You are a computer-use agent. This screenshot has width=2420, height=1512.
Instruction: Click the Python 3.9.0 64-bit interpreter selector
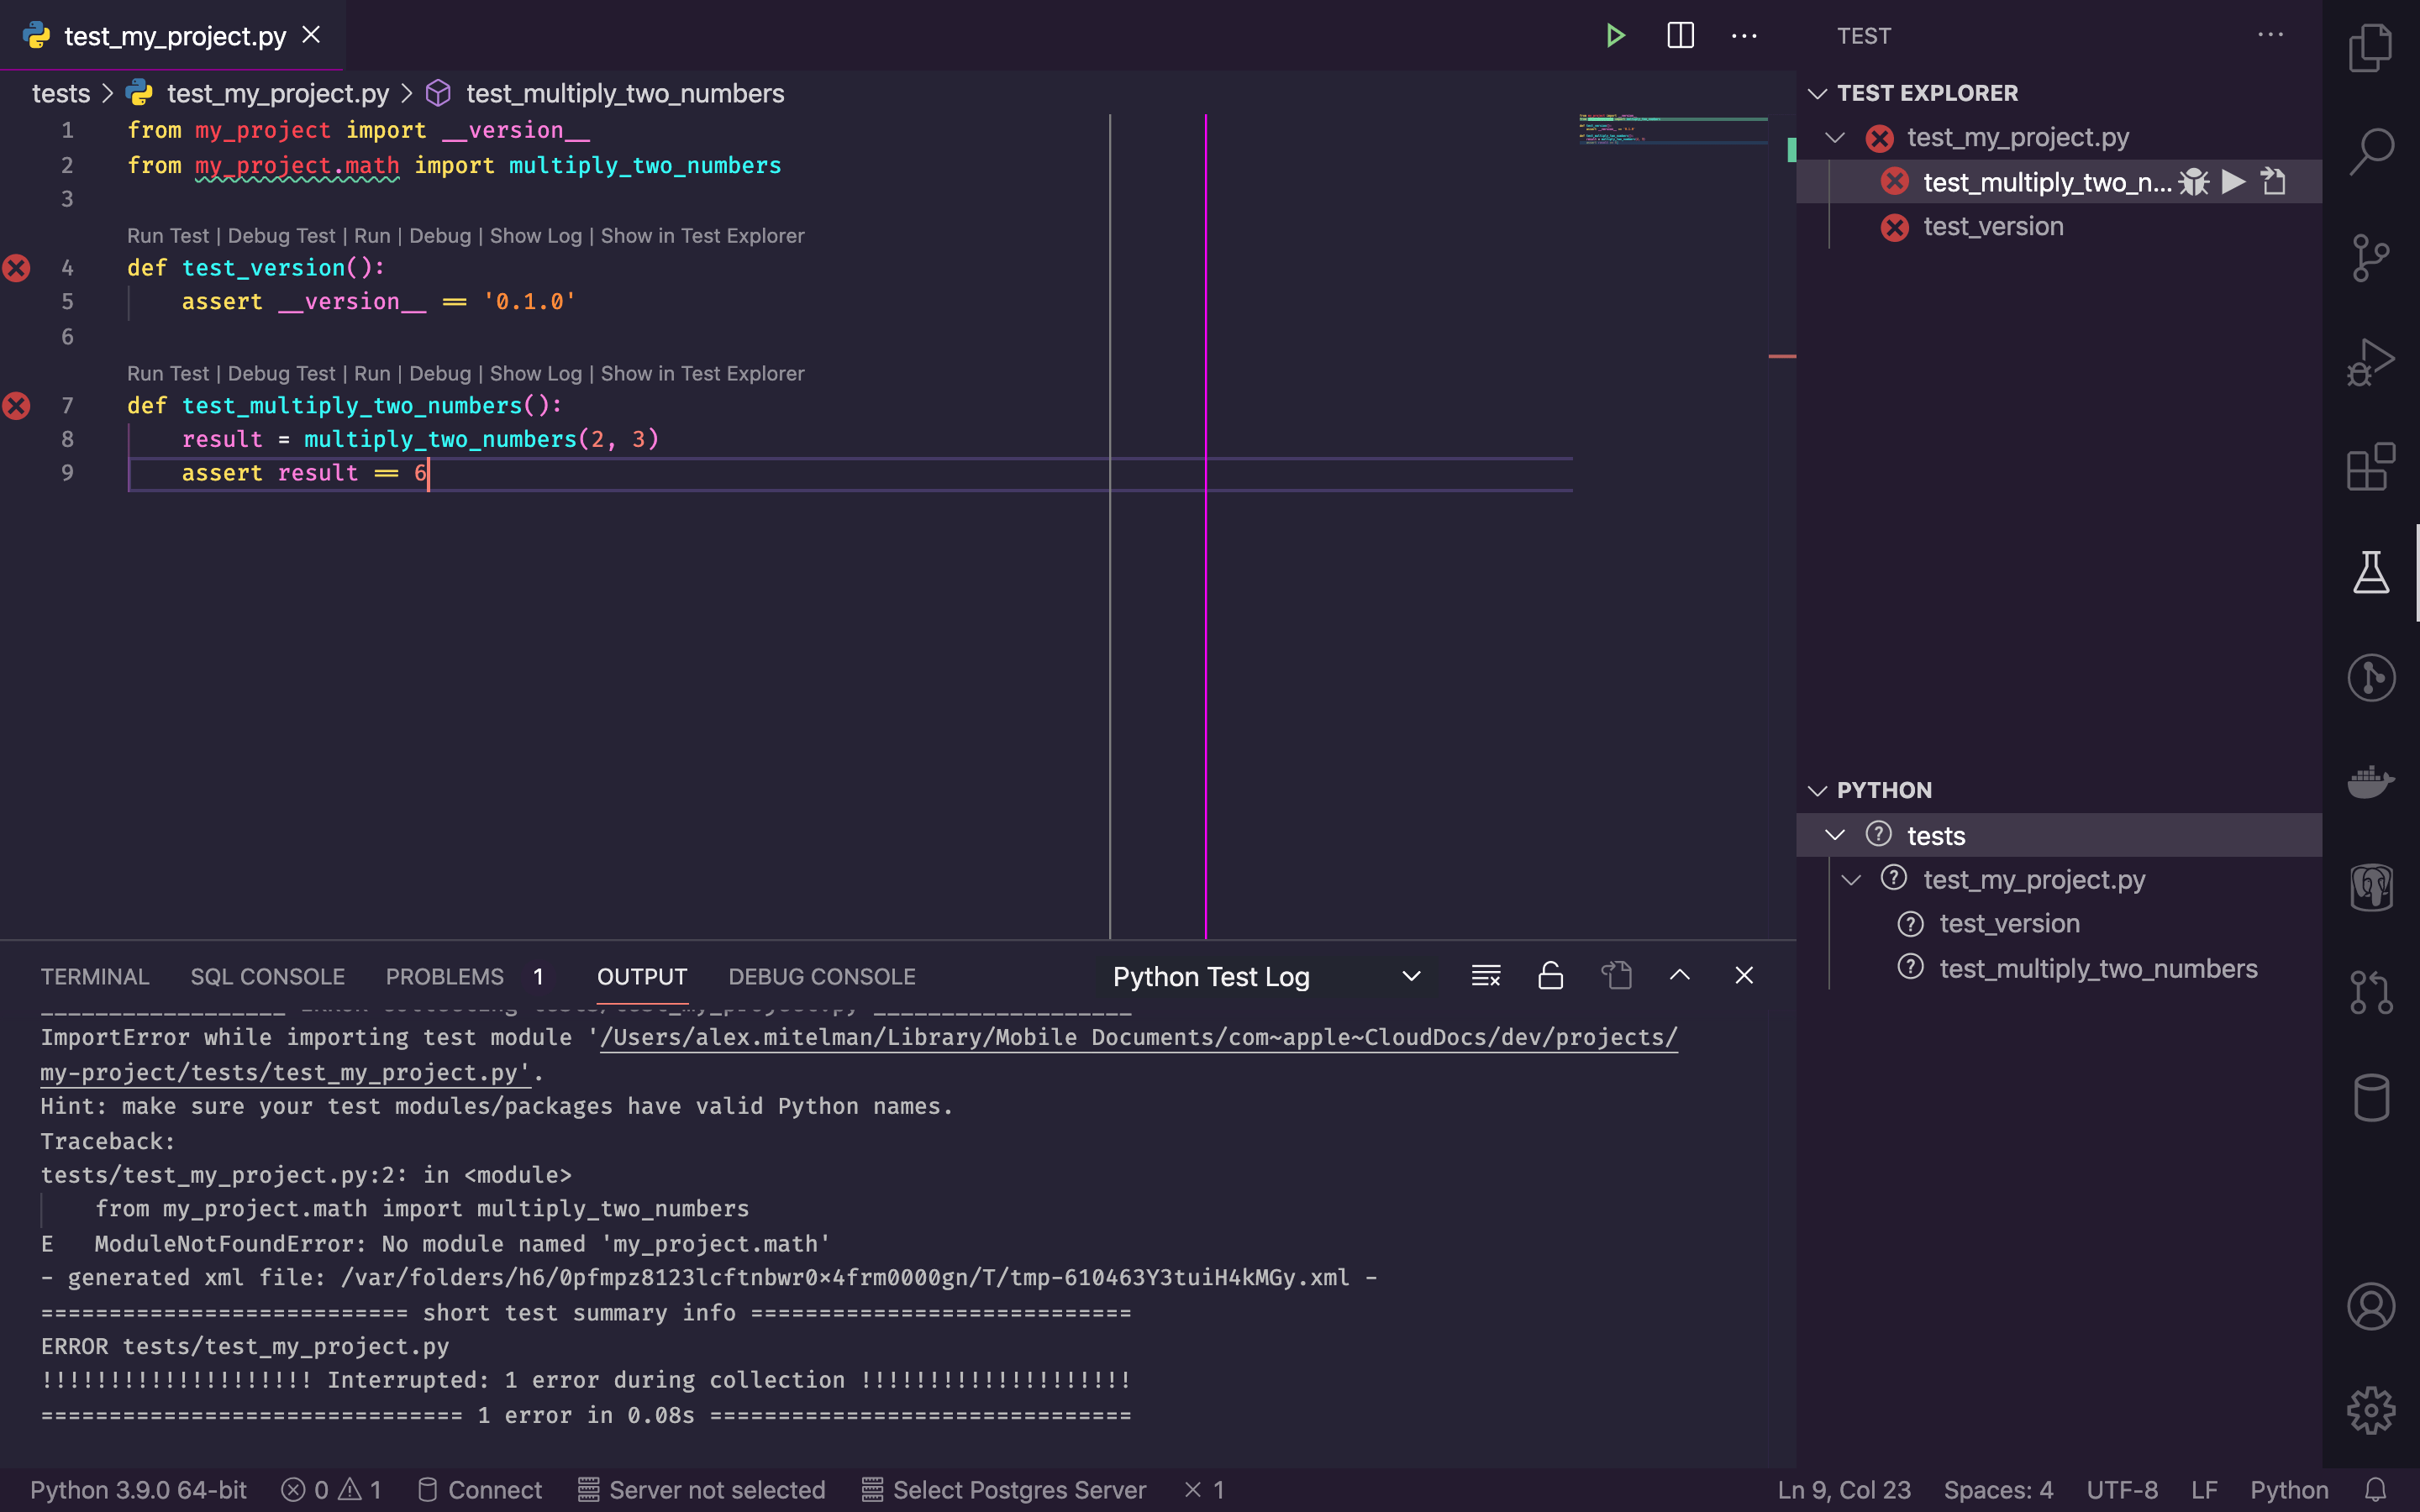click(138, 1490)
